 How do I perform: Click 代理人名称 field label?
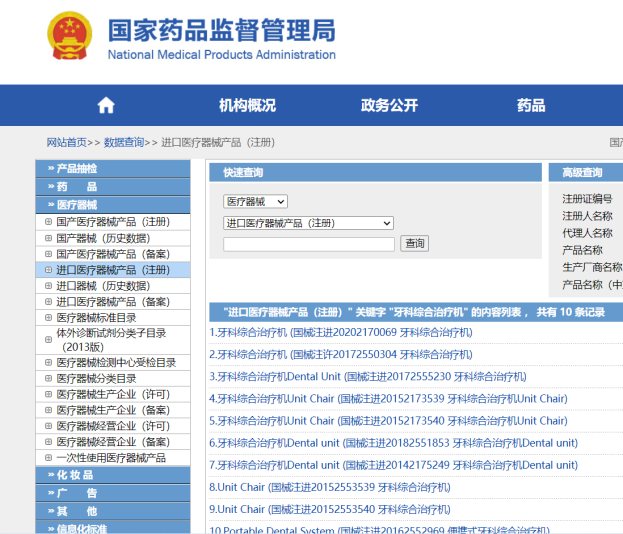tap(587, 233)
